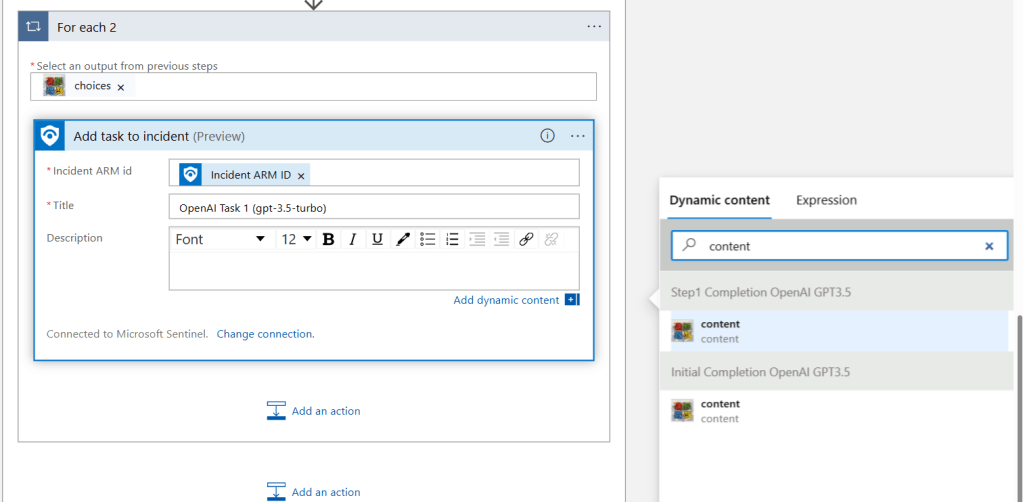Insert a numbered list in Description
This screenshot has height=502, width=1023.
point(452,239)
